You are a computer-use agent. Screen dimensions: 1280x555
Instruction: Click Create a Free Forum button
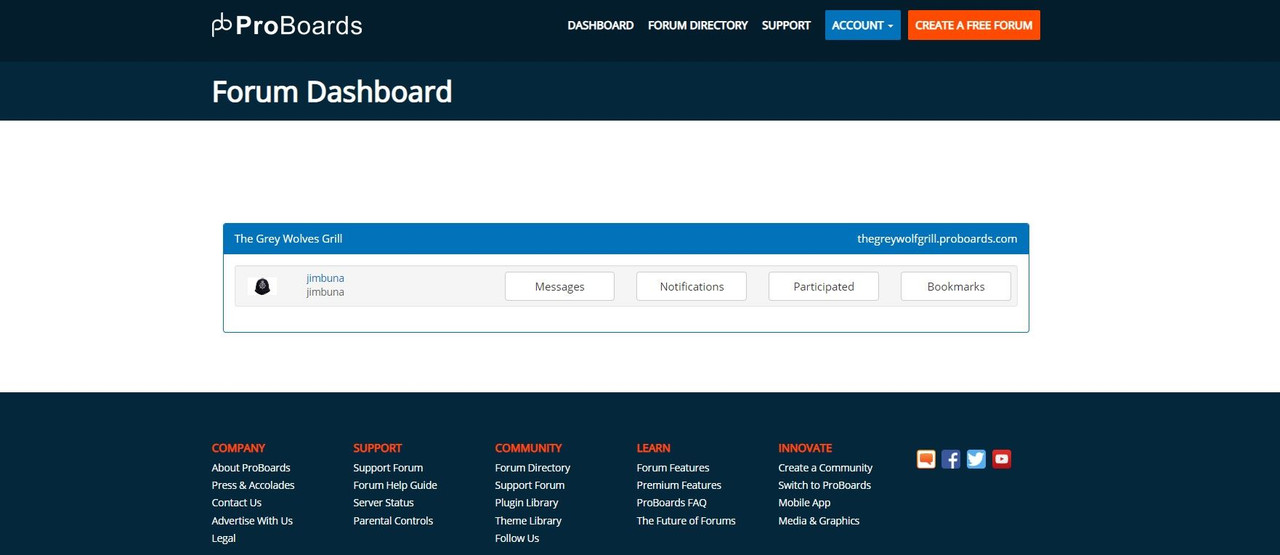tap(974, 25)
